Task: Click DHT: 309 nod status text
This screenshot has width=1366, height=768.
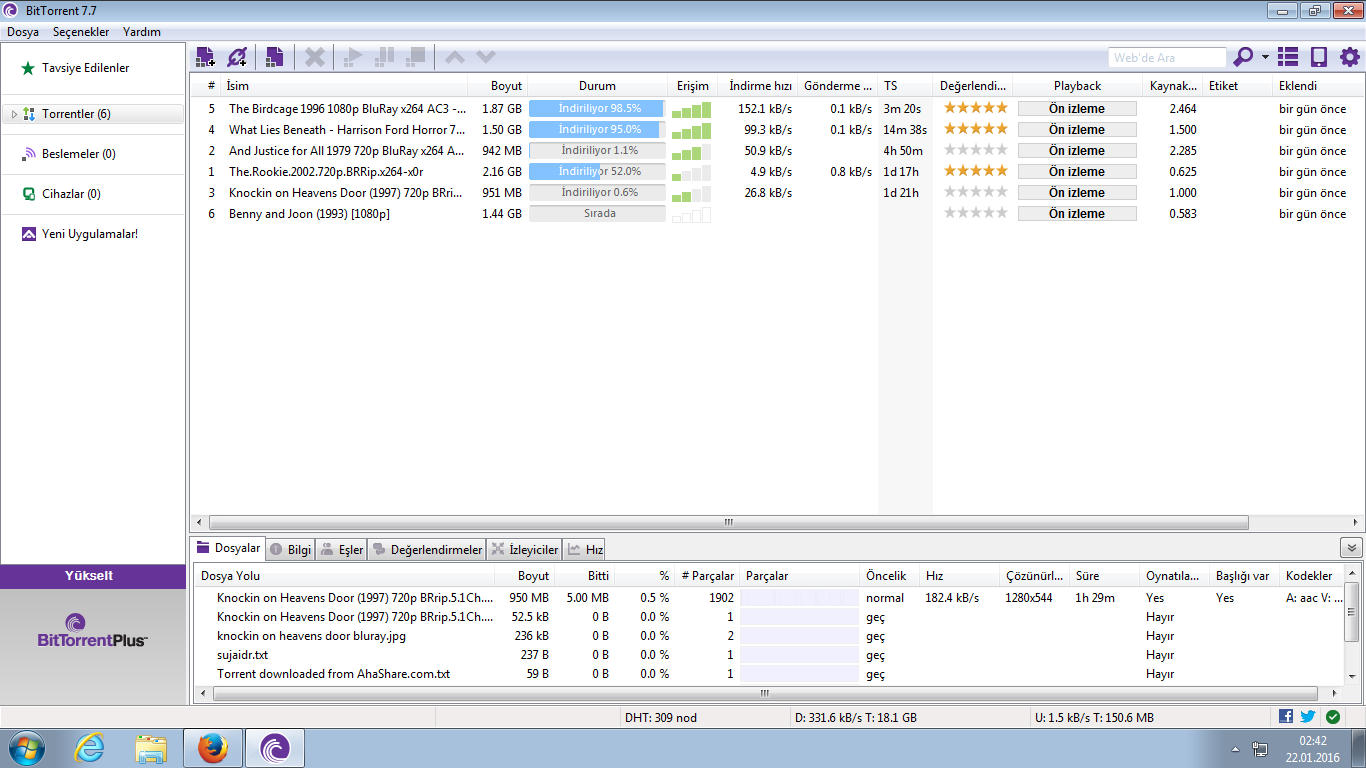Action: (x=661, y=718)
